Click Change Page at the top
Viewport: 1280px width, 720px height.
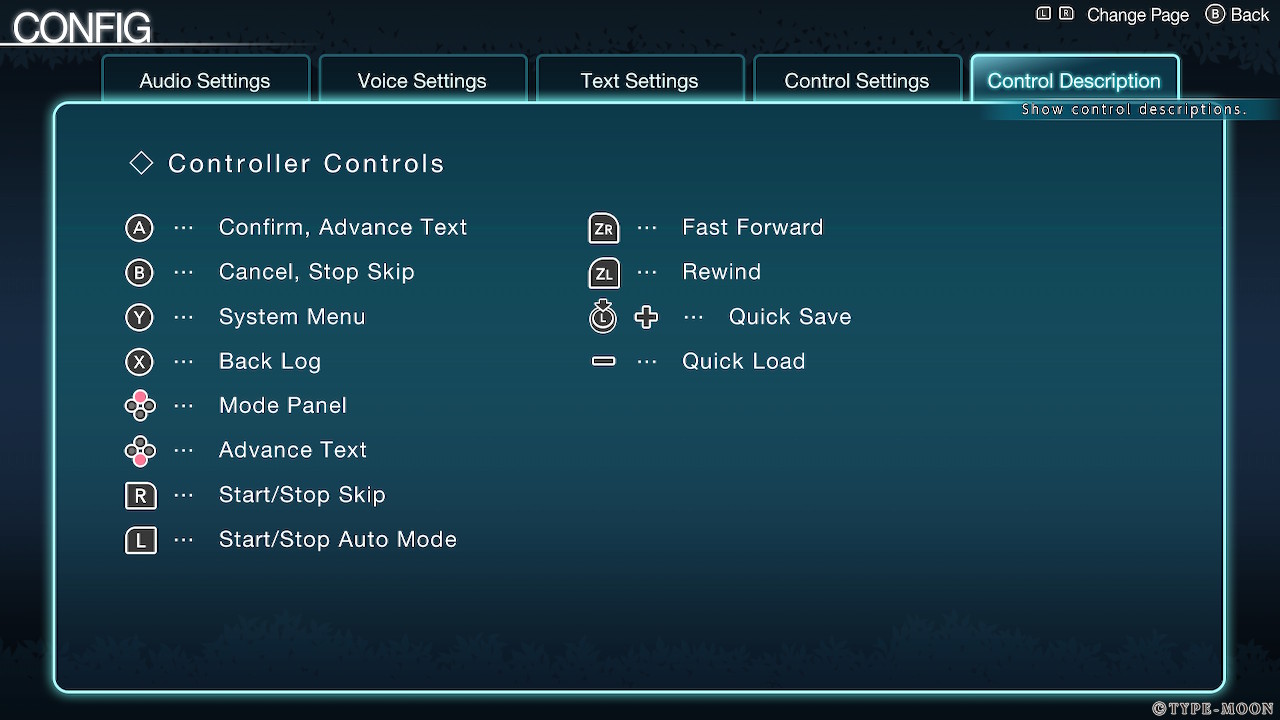(1137, 15)
